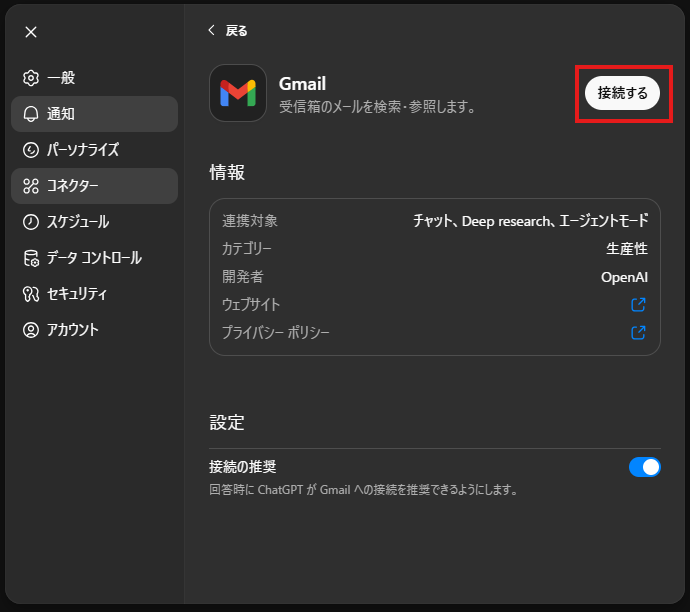Open パーソナライズ personalization settings

click(83, 150)
